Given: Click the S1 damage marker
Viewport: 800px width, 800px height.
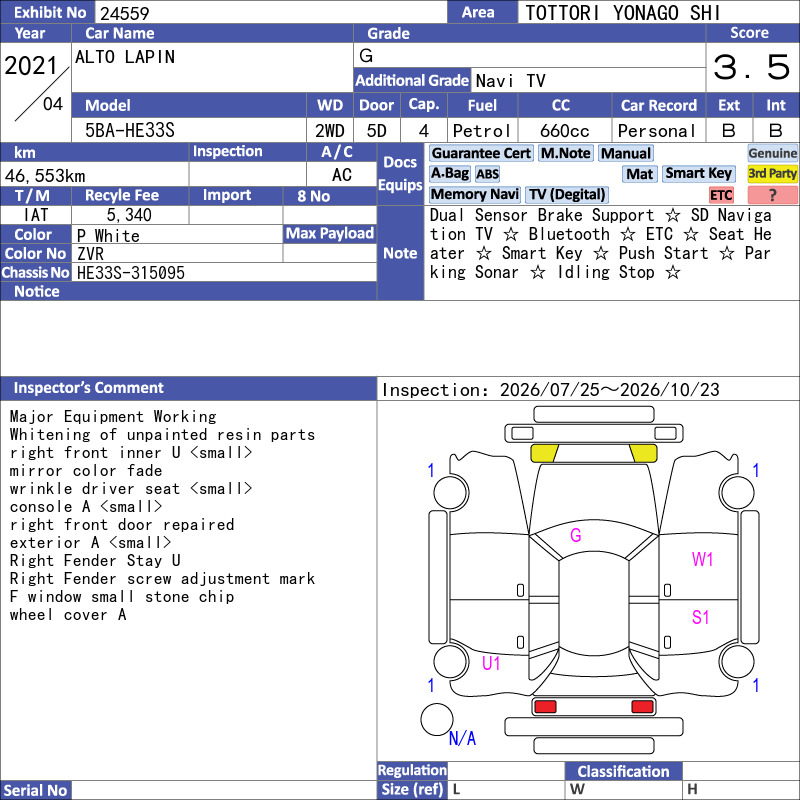Looking at the screenshot, I should coord(701,617).
